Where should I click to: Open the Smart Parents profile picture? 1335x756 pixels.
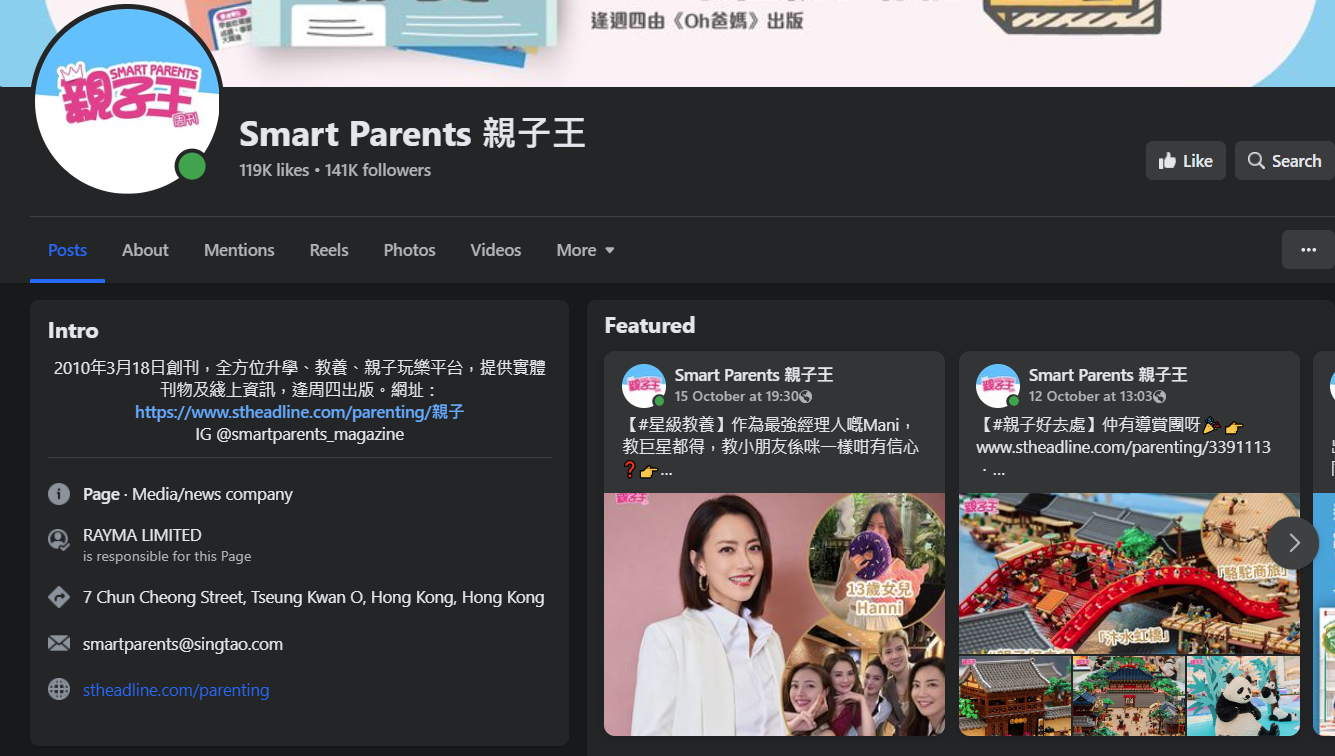[126, 101]
